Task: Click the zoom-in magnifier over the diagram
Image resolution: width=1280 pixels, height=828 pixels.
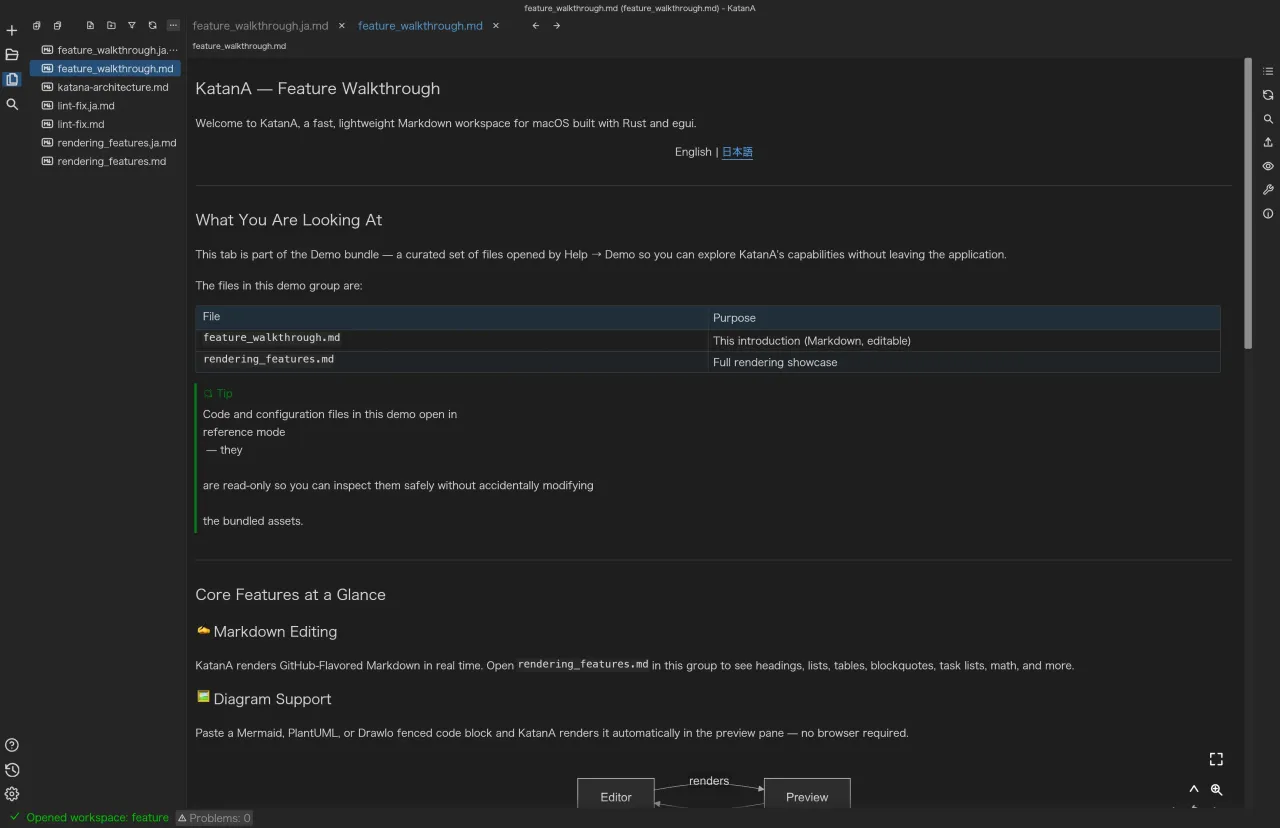Action: (x=1216, y=789)
